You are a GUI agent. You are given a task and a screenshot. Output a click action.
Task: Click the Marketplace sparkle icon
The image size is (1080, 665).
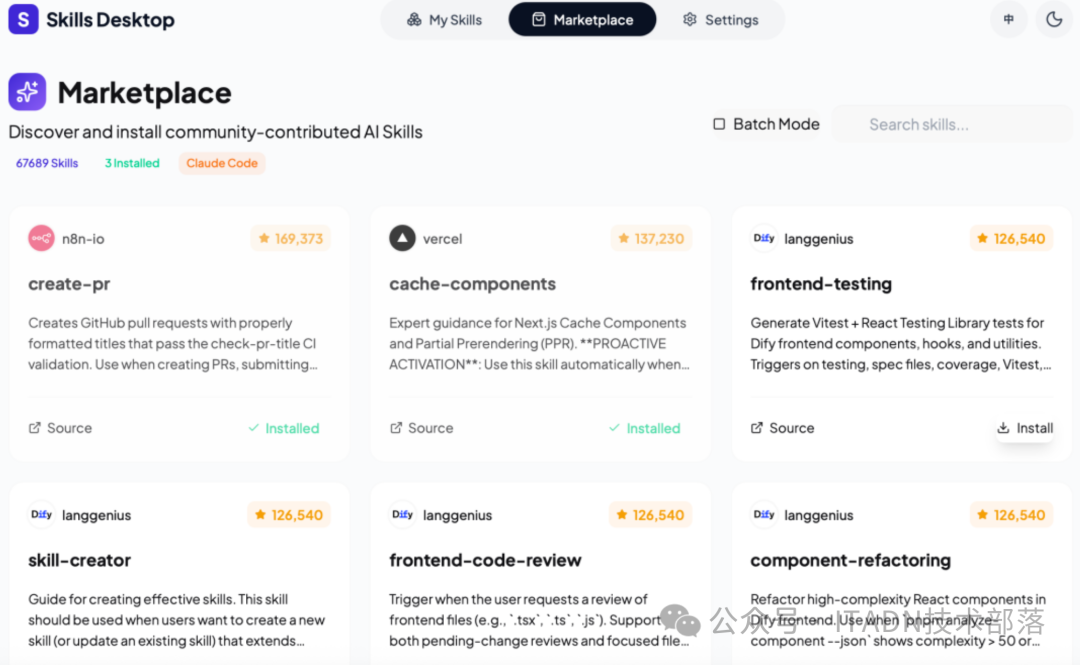tap(27, 92)
